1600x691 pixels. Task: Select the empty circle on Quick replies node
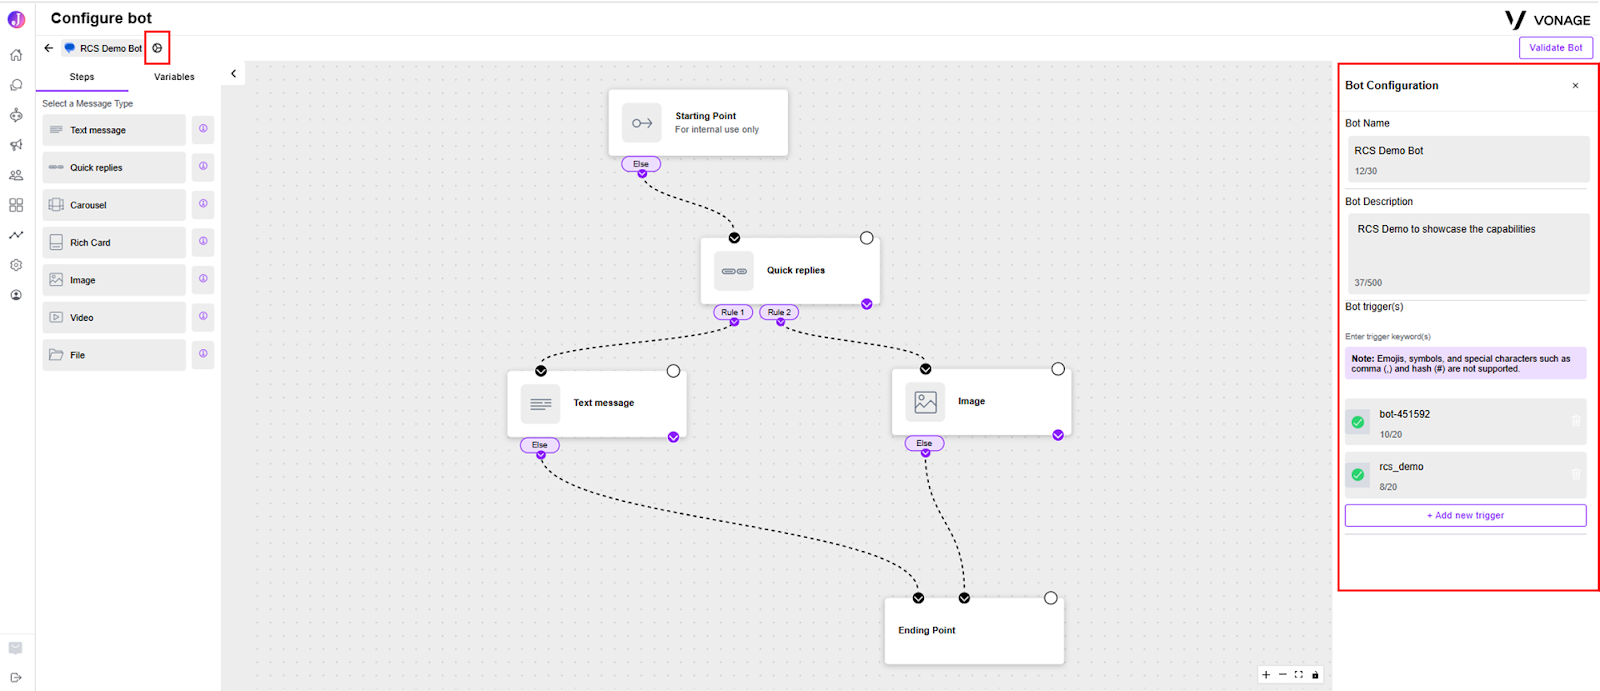click(867, 238)
